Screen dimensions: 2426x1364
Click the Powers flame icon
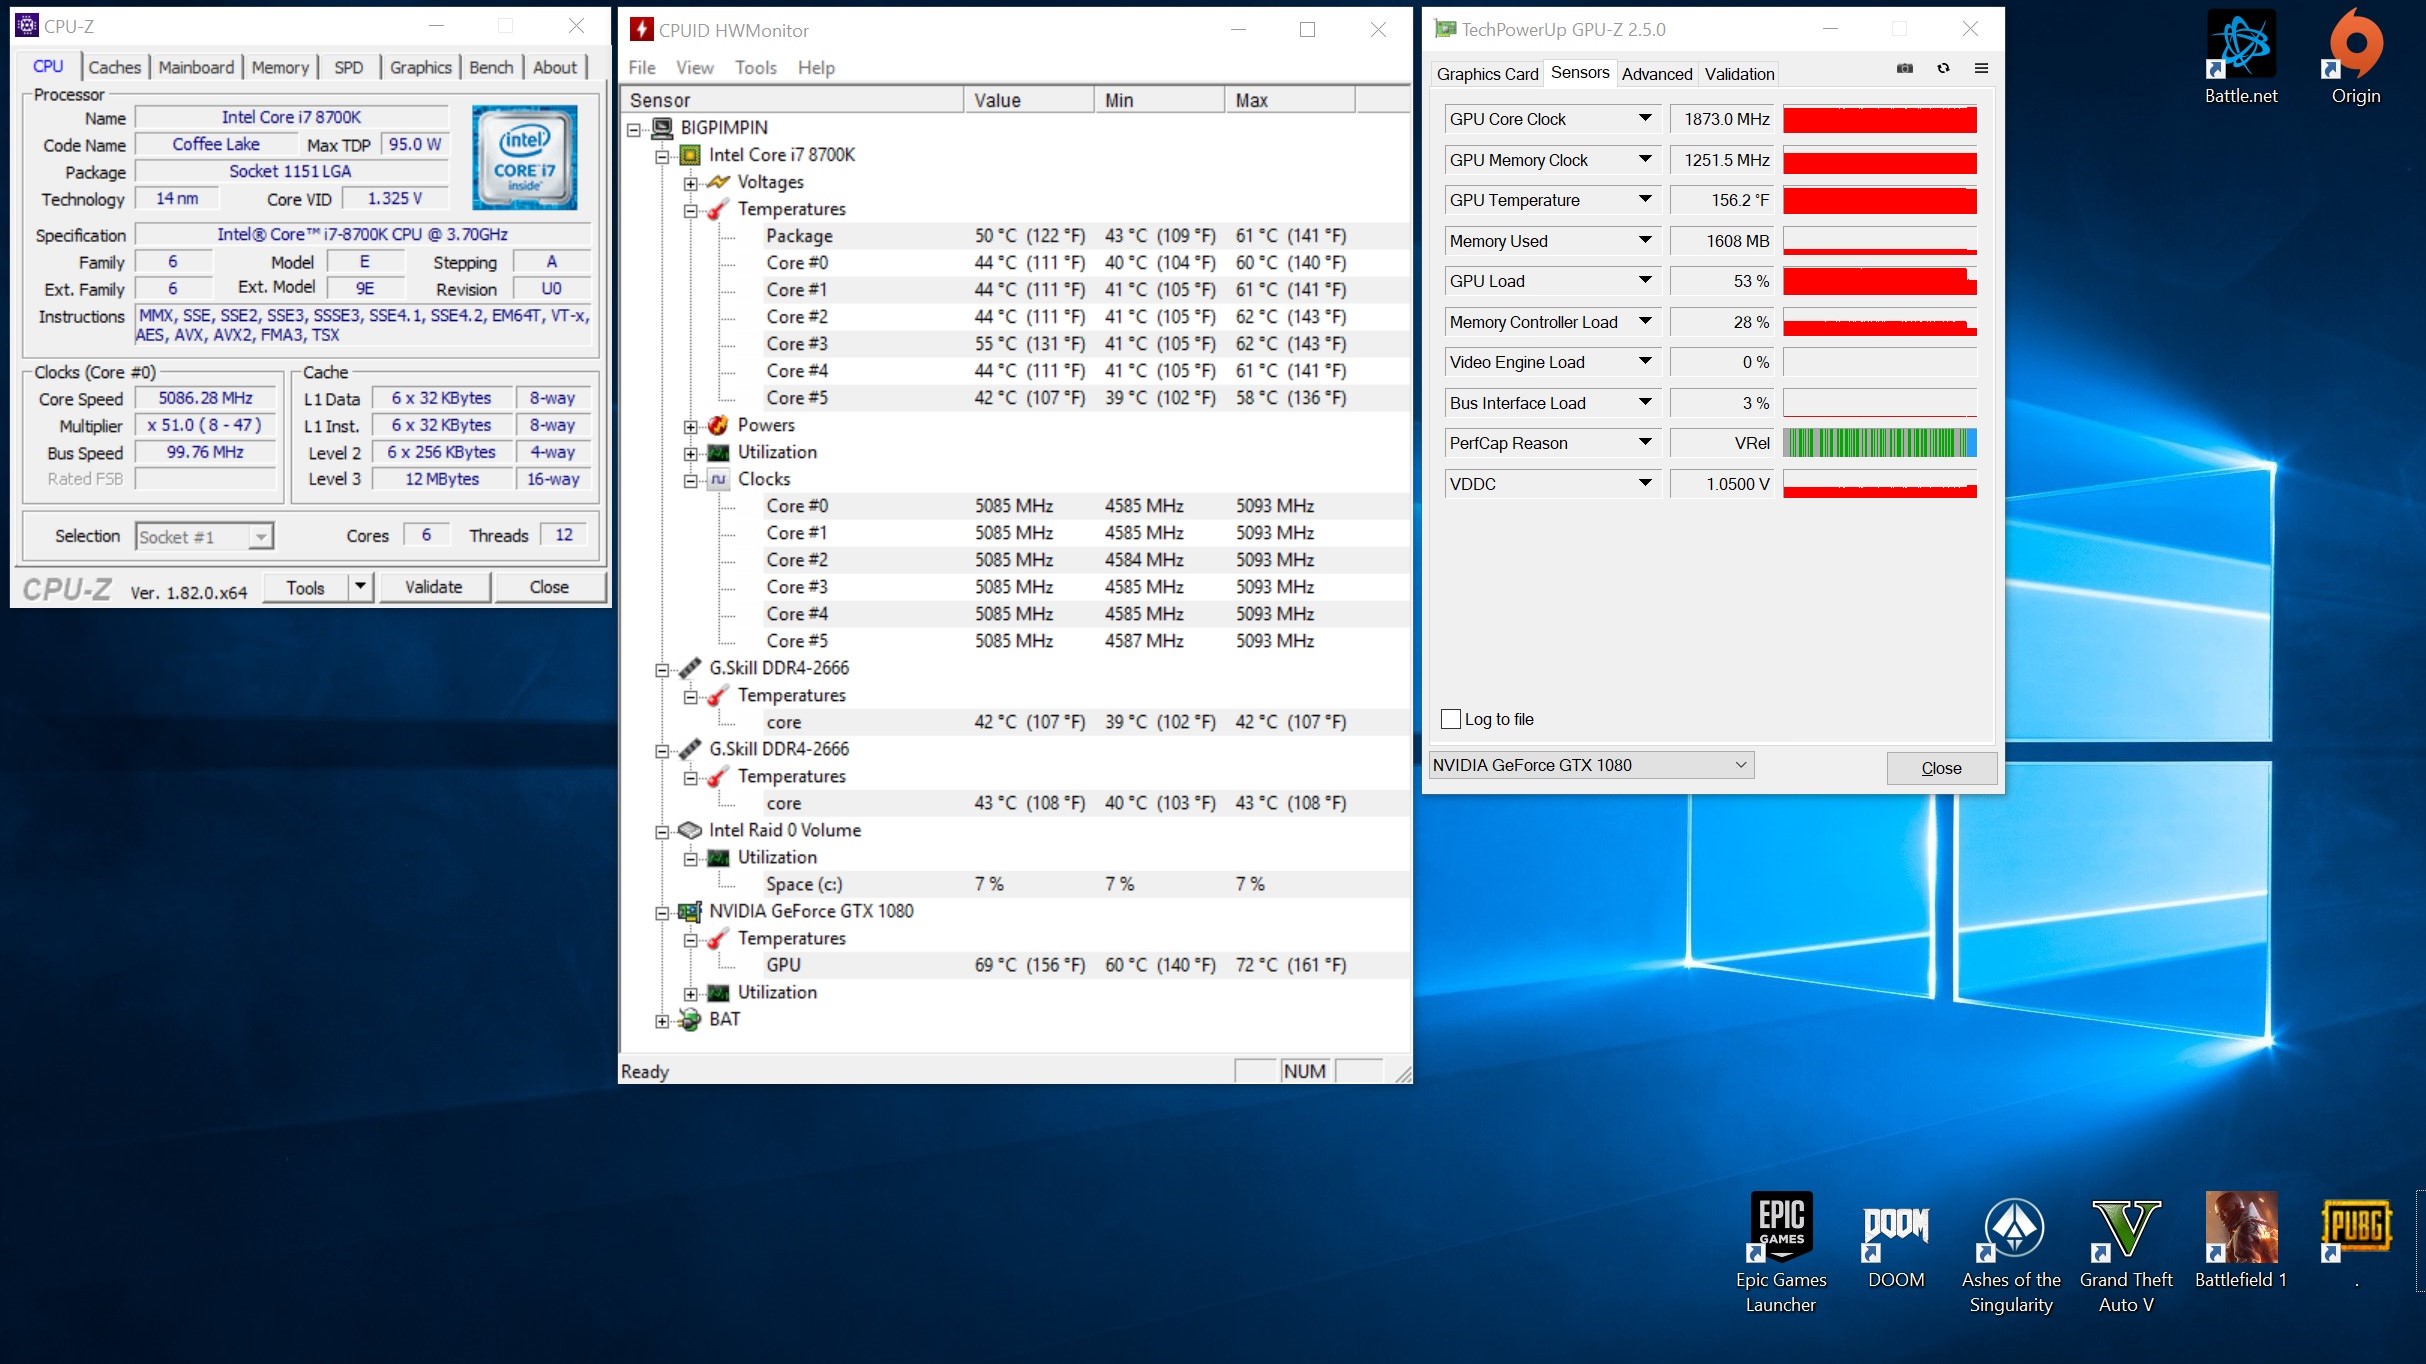[718, 425]
